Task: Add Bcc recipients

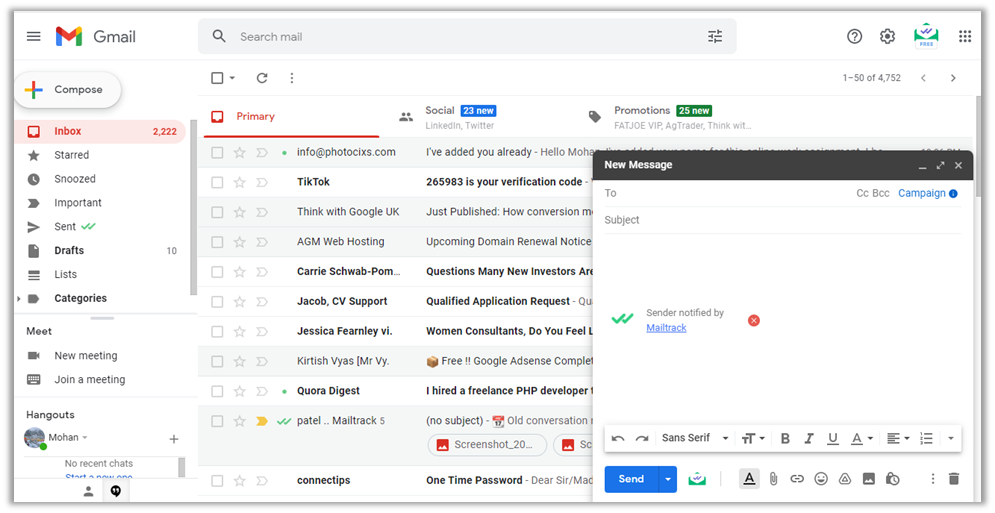Action: click(x=881, y=193)
